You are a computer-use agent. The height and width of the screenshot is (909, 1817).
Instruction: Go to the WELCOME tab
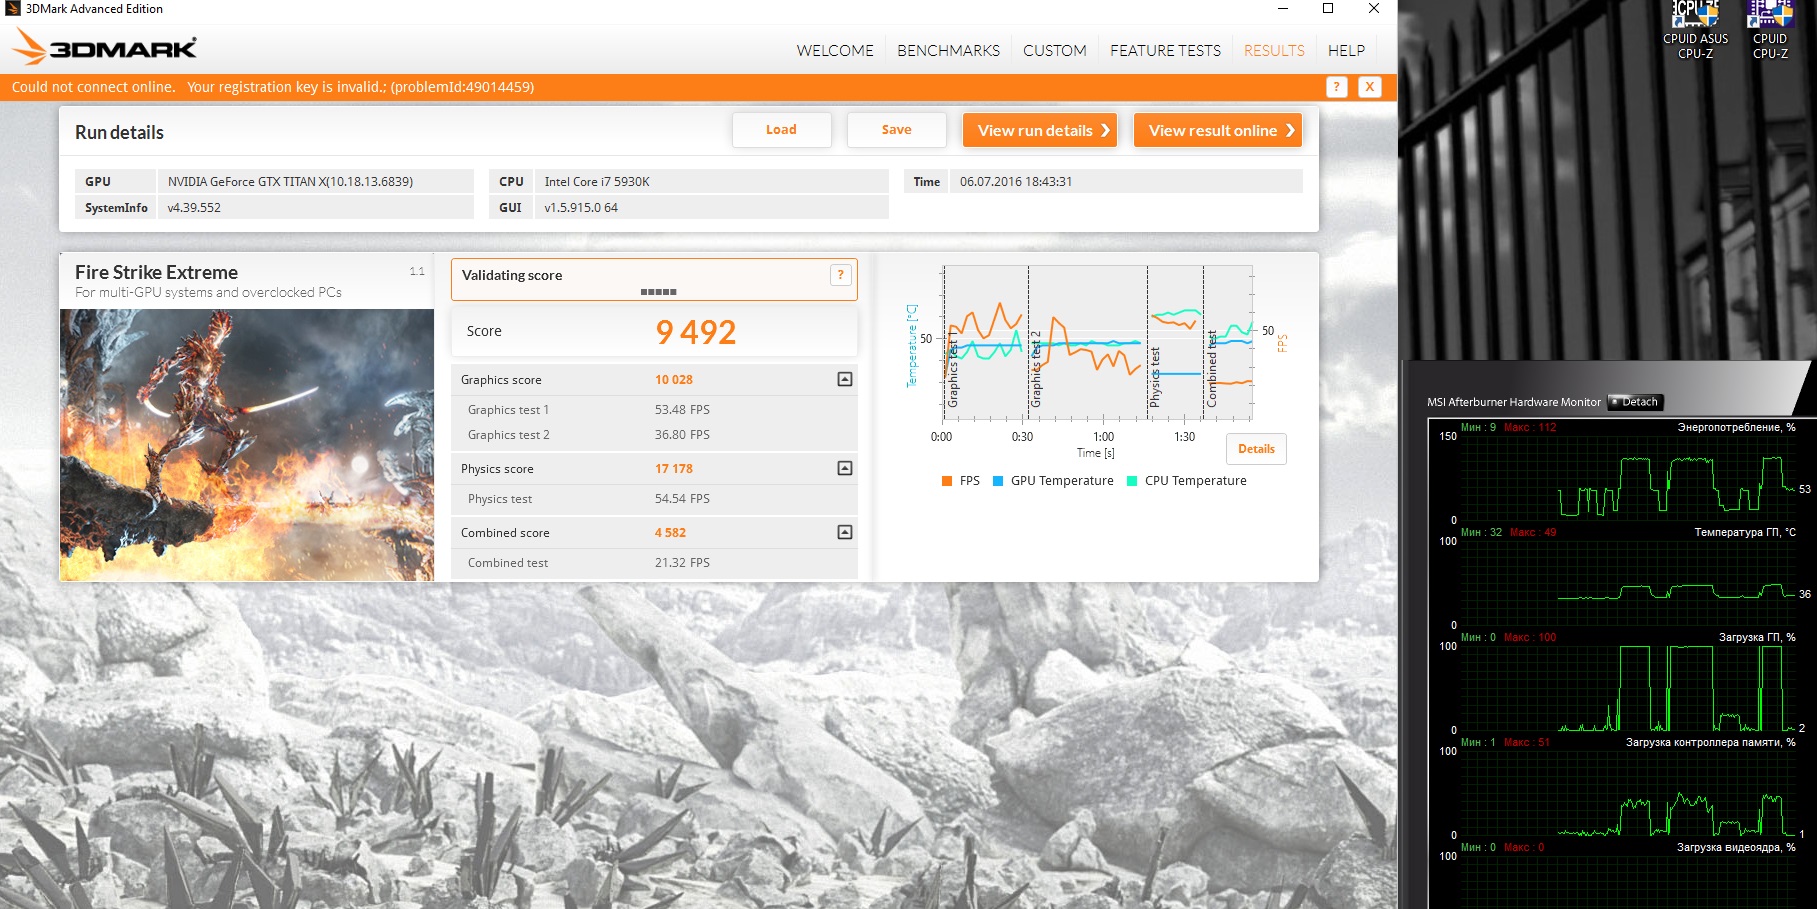tap(835, 50)
